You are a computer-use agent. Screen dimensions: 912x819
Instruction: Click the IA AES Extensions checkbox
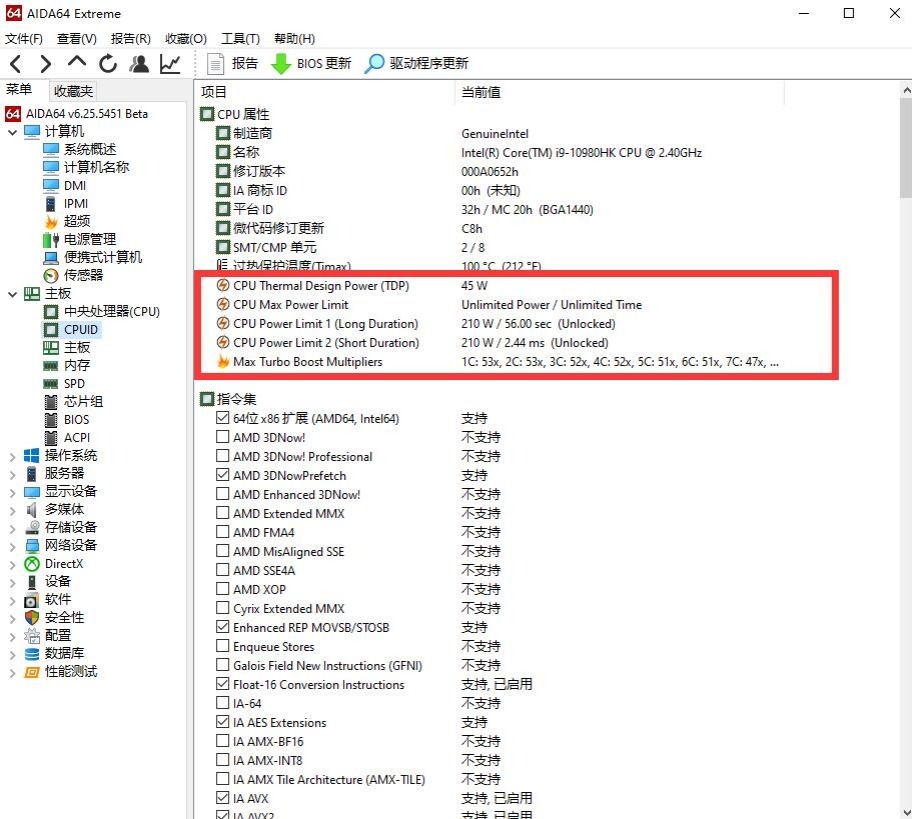pos(223,722)
